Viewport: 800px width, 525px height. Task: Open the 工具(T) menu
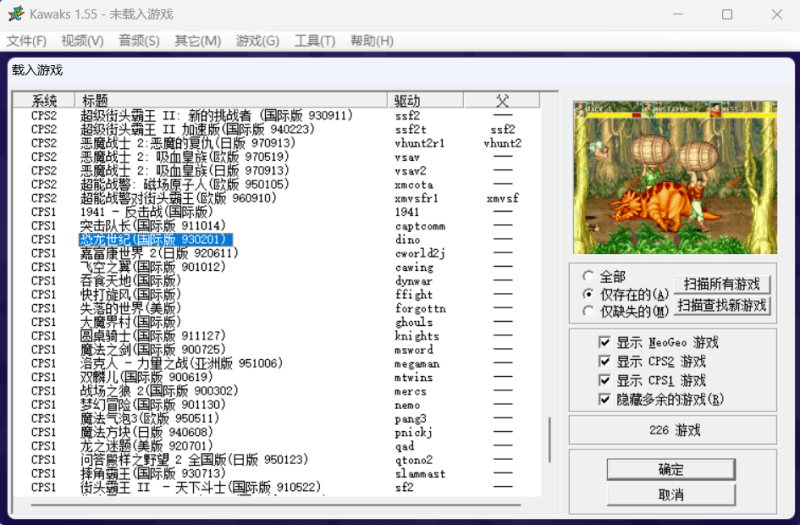point(314,41)
